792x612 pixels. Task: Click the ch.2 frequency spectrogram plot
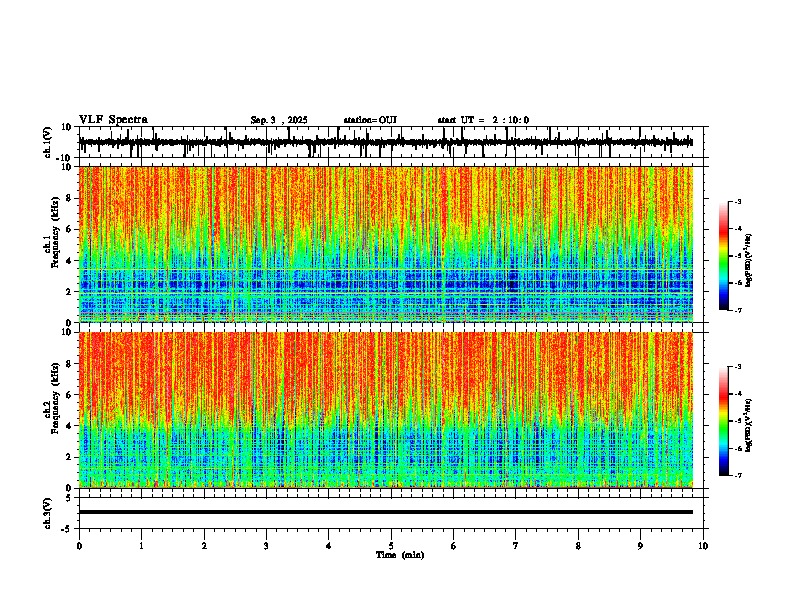(386, 410)
